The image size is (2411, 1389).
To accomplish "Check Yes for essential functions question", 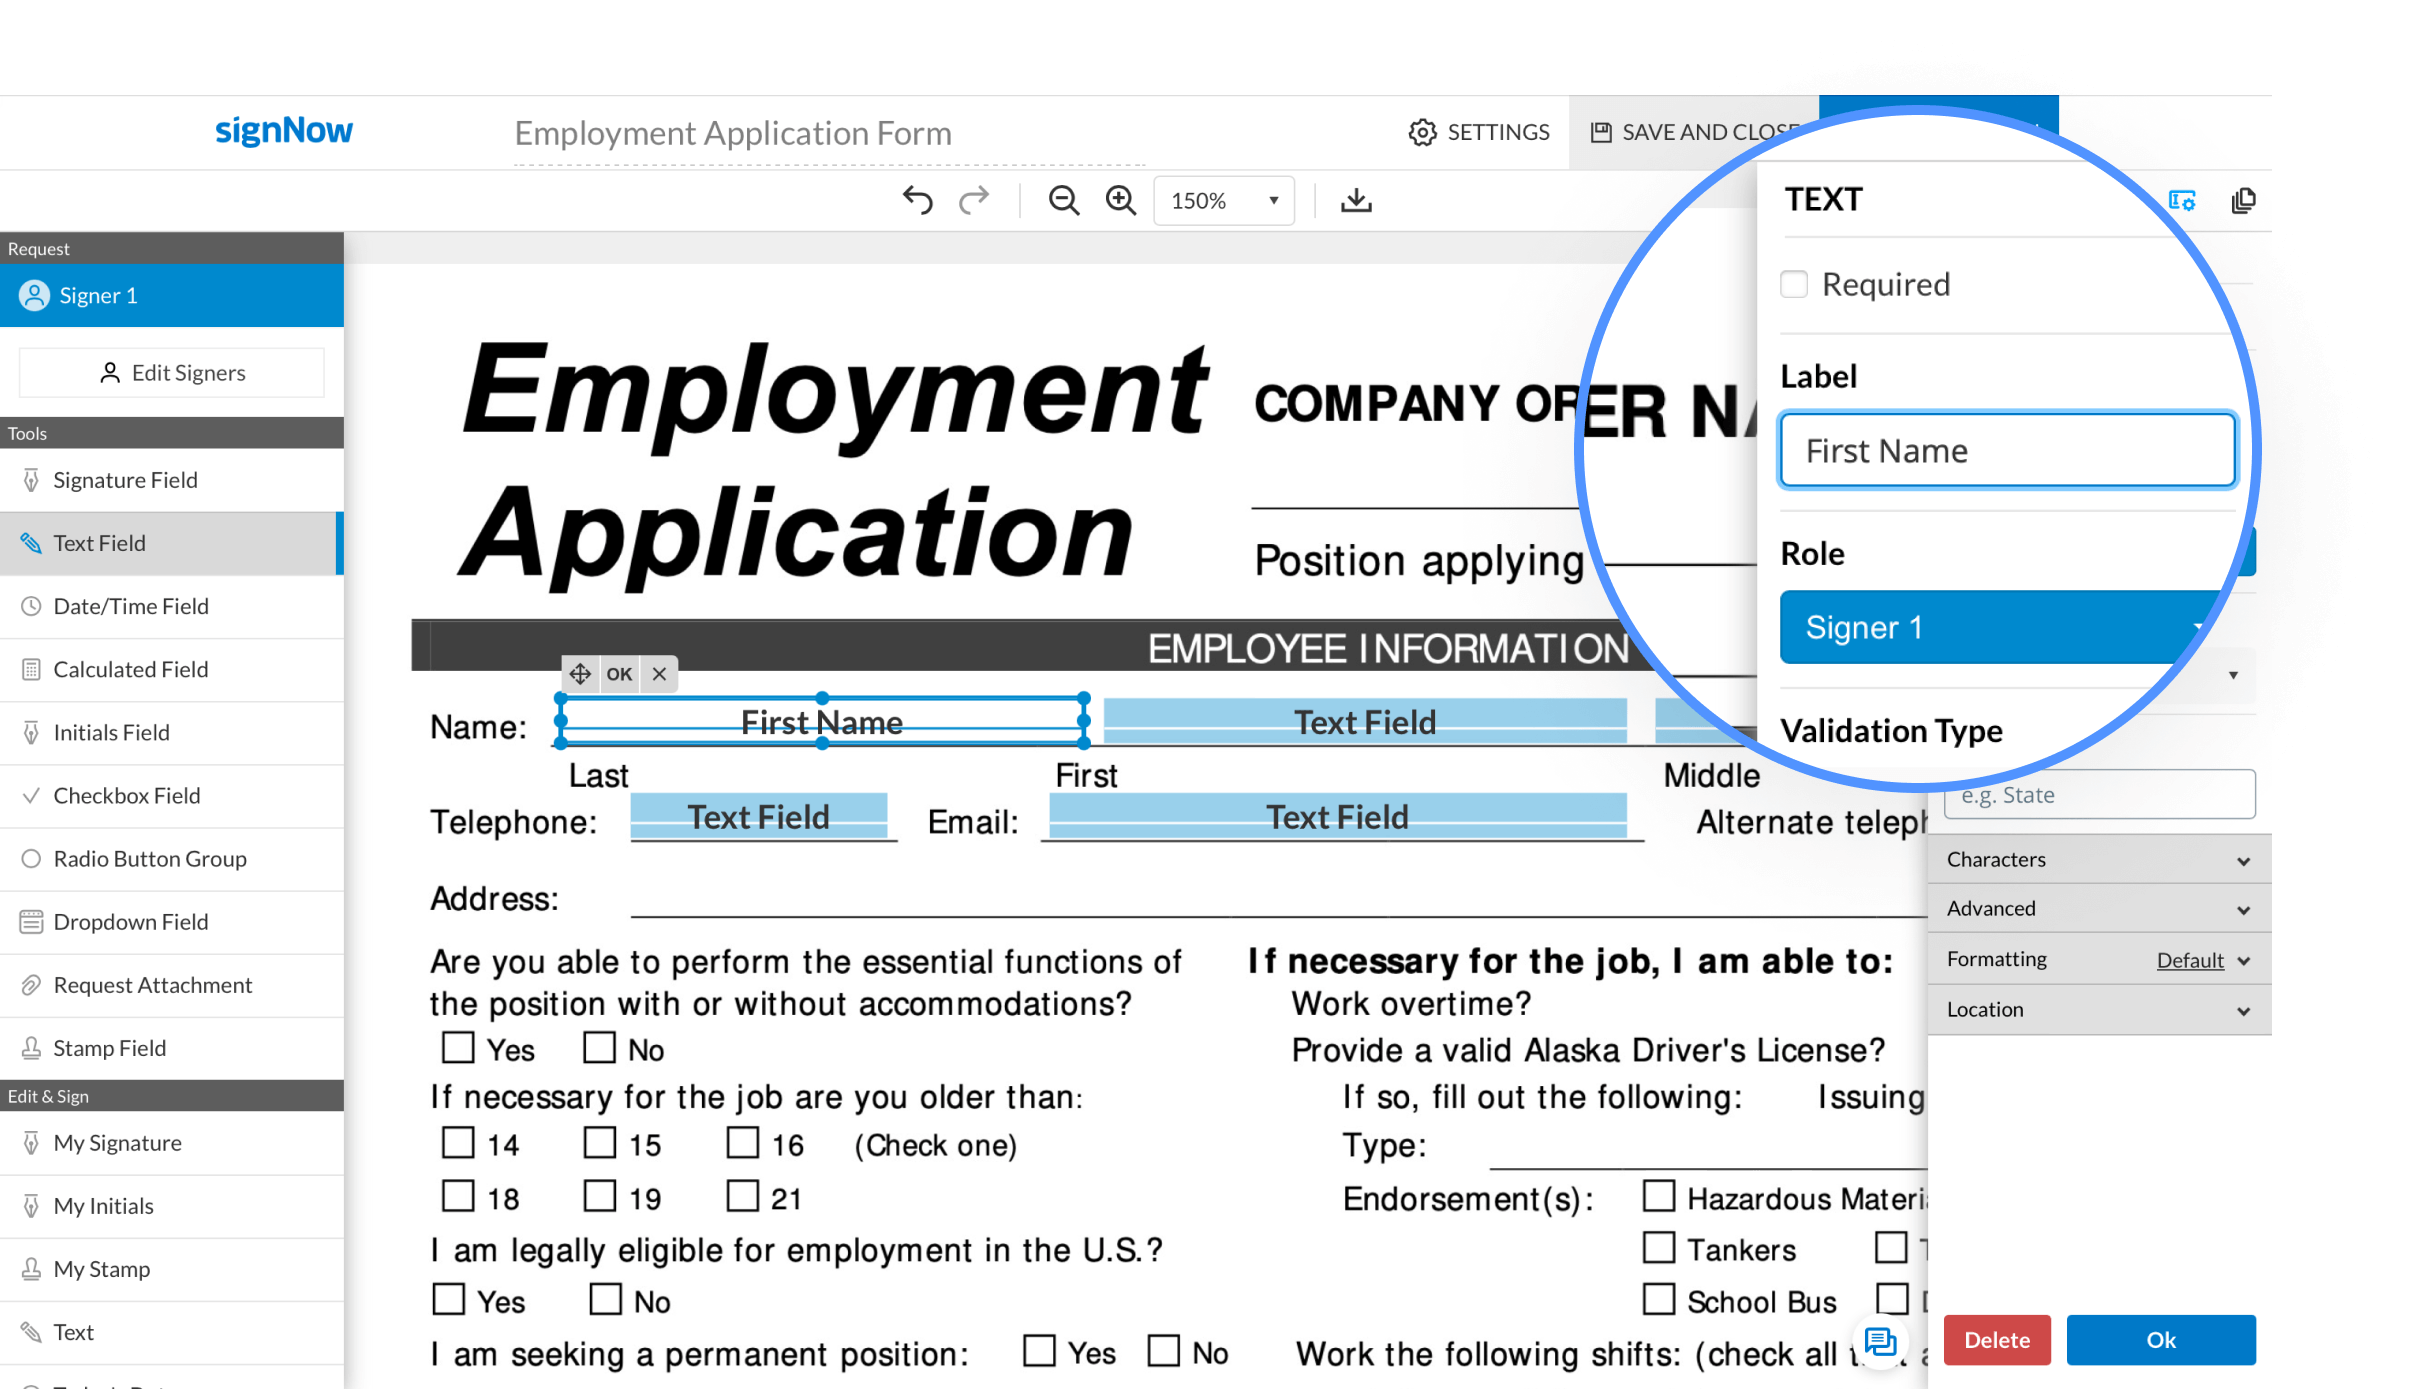I will 458,1048.
